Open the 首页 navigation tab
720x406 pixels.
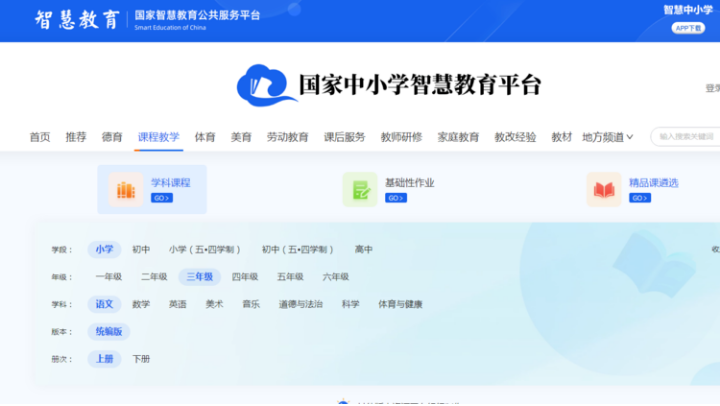click(40, 137)
